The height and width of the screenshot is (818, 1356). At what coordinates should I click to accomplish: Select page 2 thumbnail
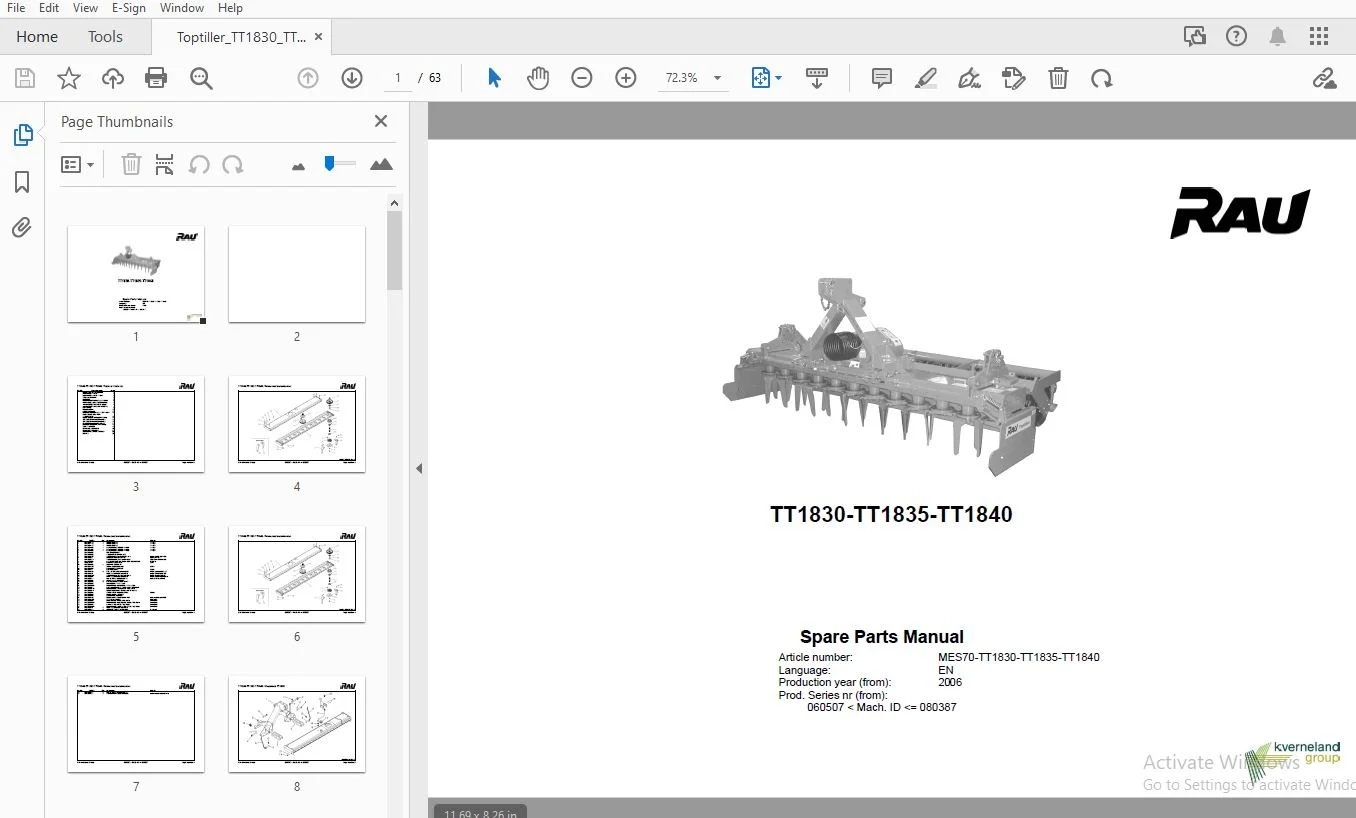point(297,274)
